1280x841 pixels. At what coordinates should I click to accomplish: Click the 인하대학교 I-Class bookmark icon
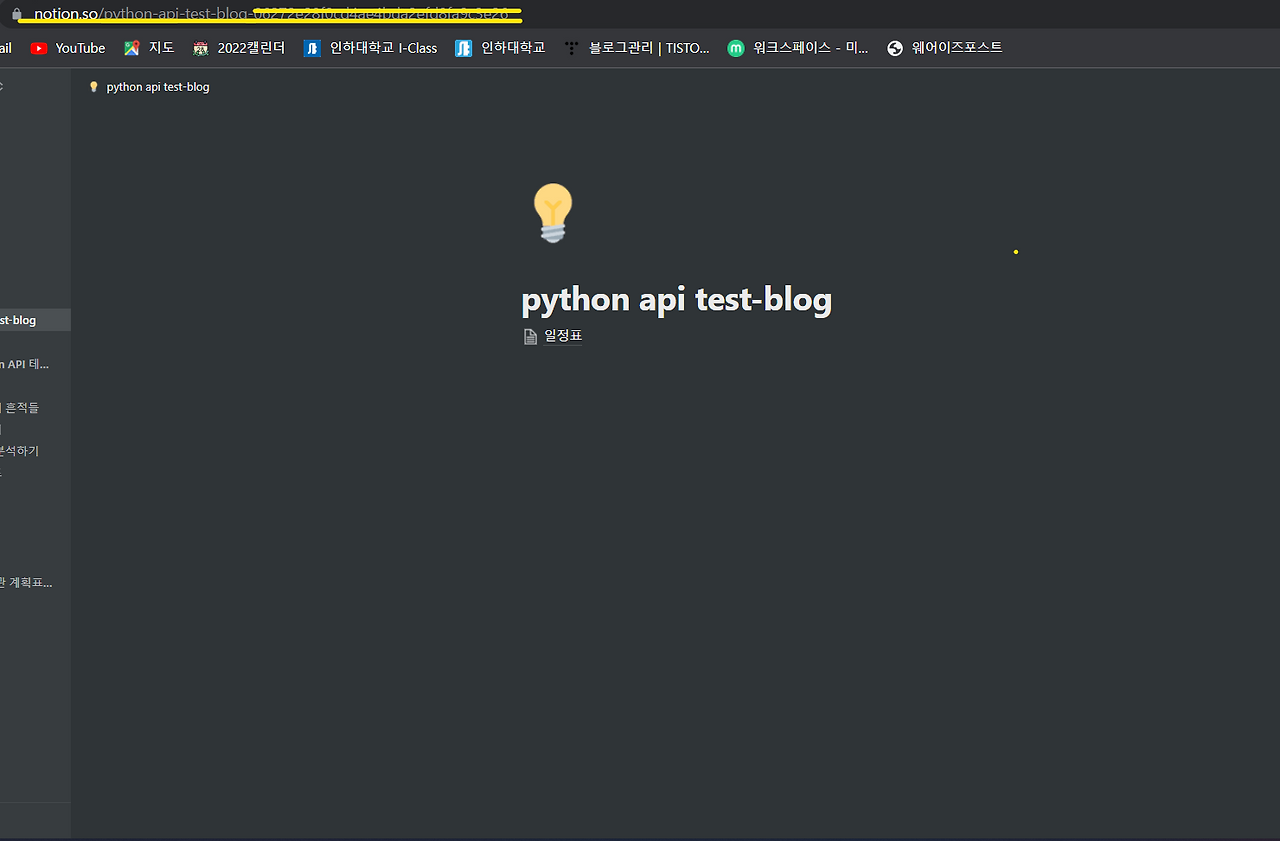click(x=311, y=47)
